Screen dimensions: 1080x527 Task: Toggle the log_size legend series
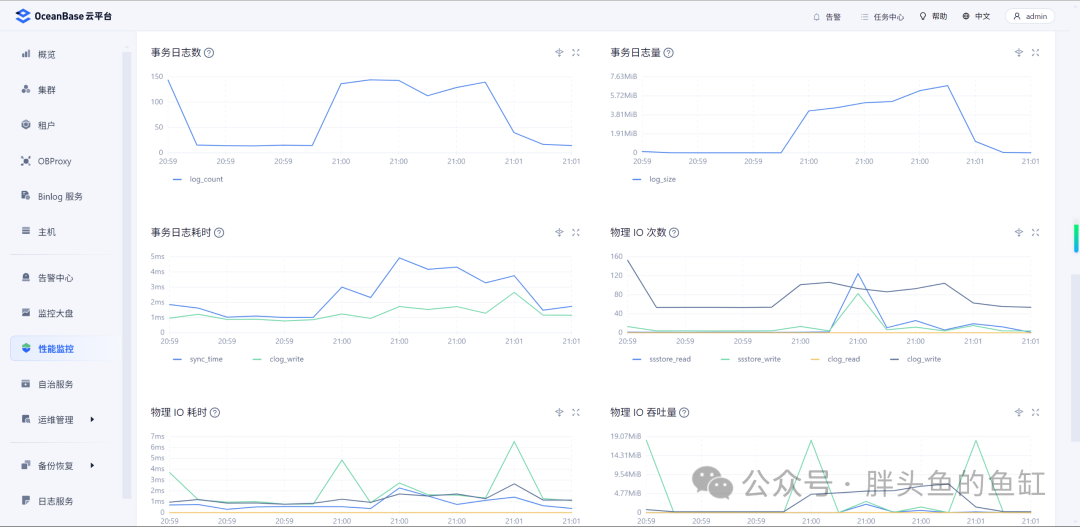654,179
